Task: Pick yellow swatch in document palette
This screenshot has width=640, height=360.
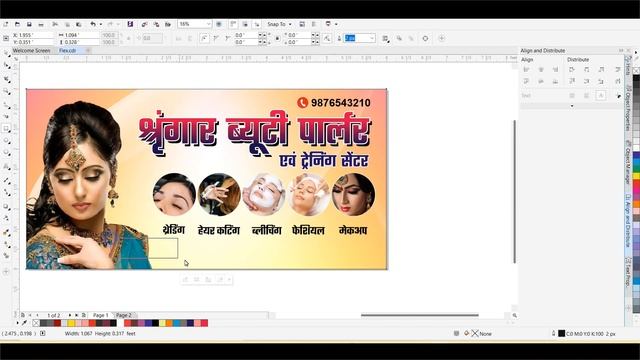Action: point(71,323)
